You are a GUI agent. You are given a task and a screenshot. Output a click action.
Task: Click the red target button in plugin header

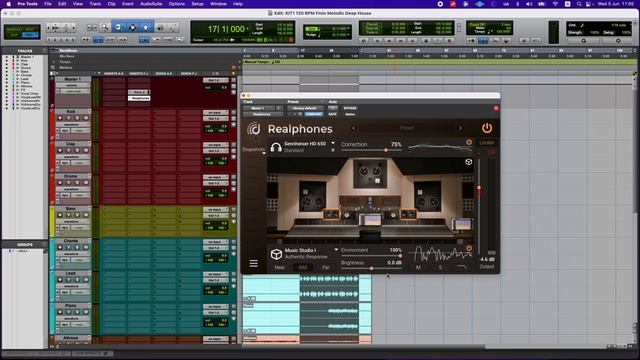pyautogui.click(x=496, y=109)
